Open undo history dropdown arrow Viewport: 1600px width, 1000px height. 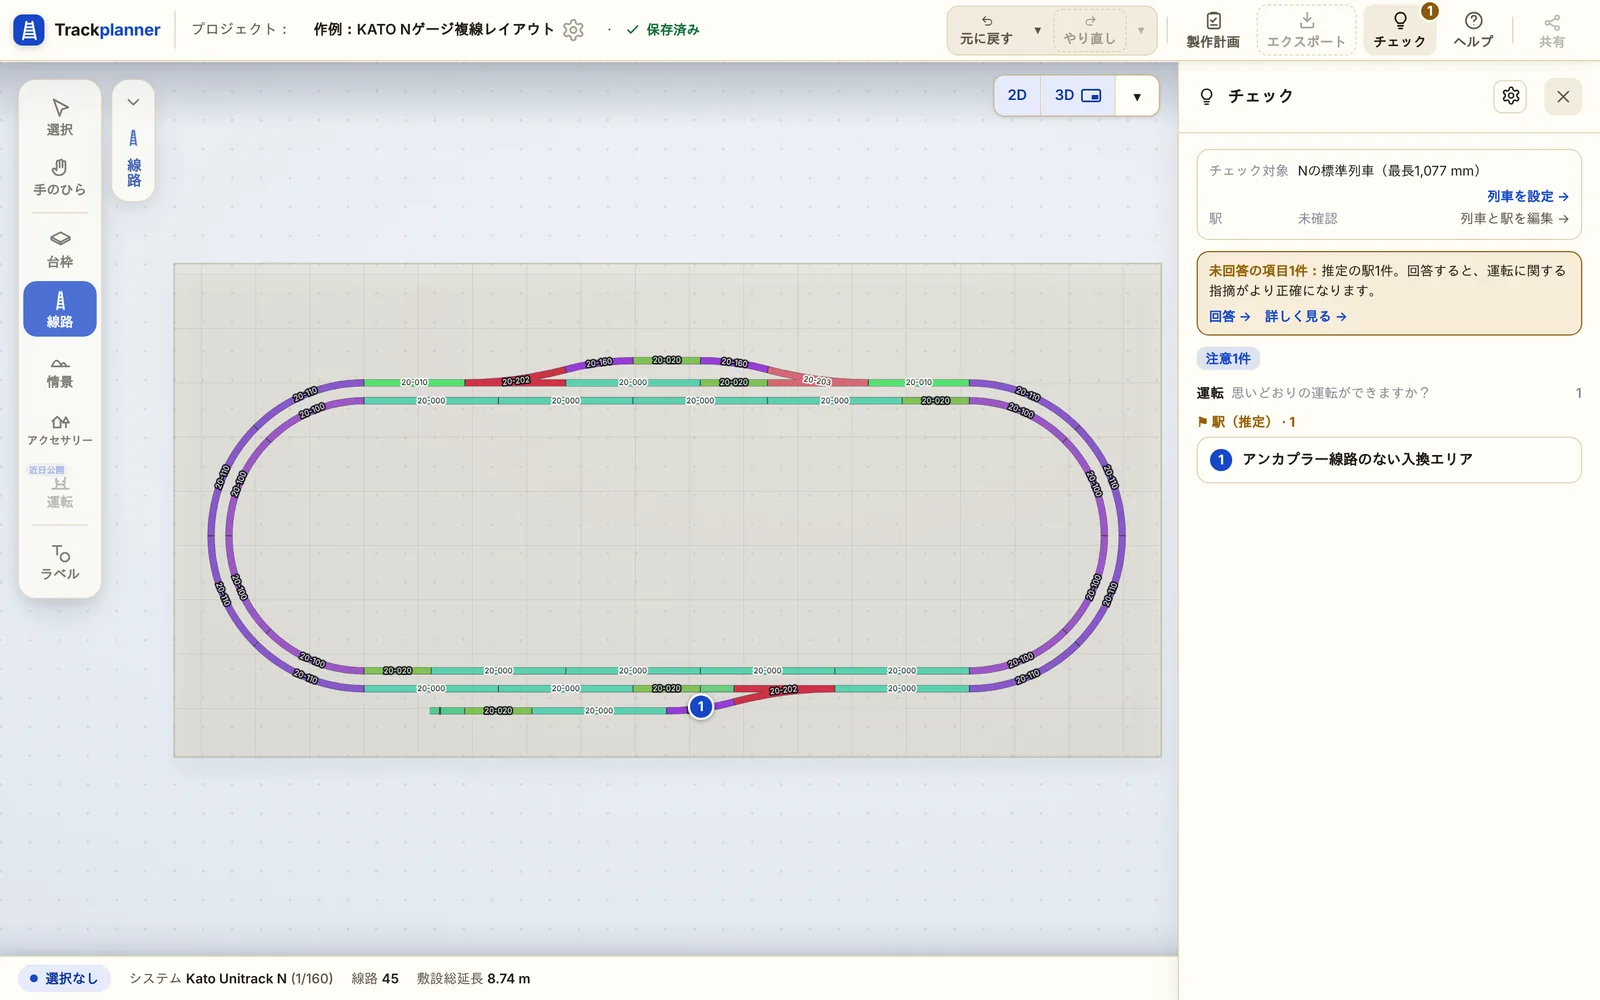(1037, 30)
